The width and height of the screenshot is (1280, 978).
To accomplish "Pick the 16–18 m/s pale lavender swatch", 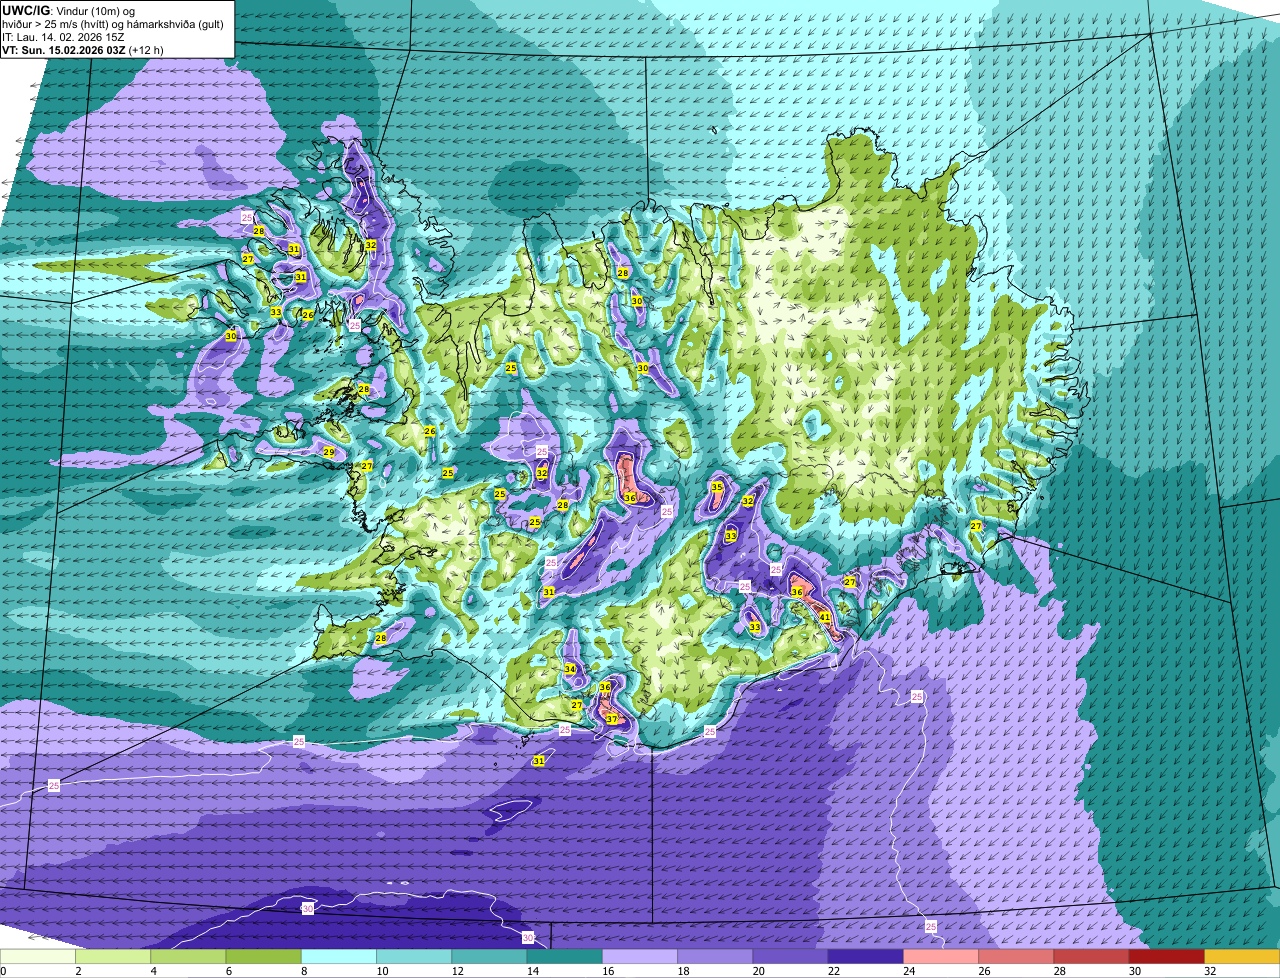I will click(640, 956).
